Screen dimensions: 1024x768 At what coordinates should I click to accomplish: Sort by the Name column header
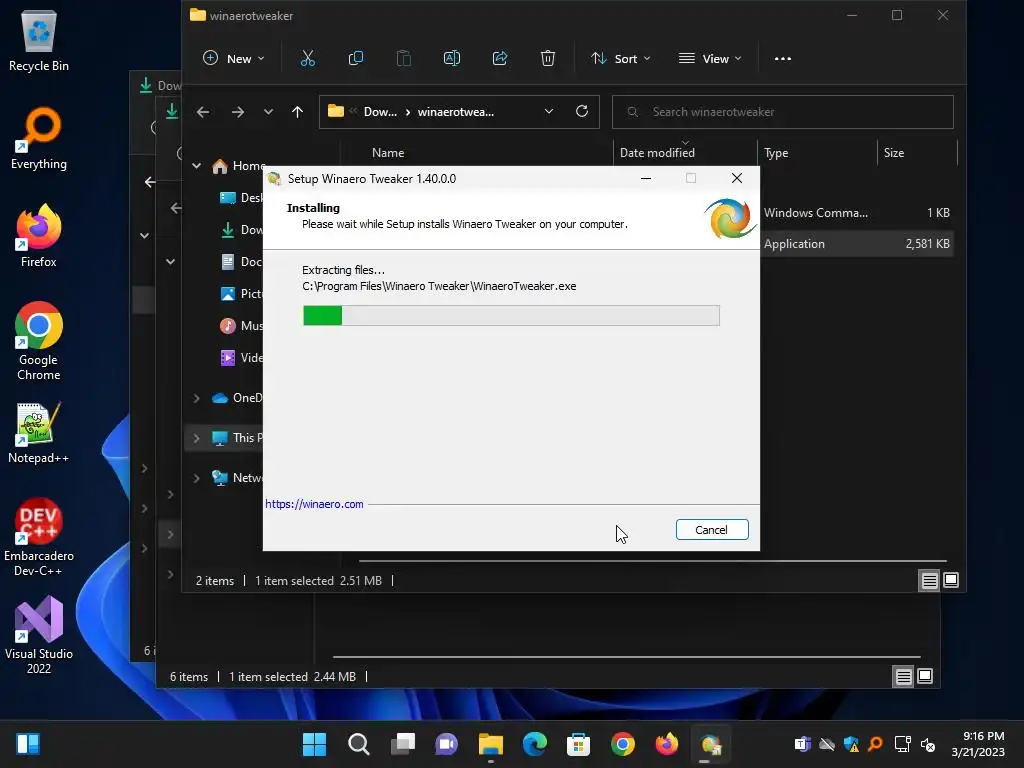(x=388, y=153)
